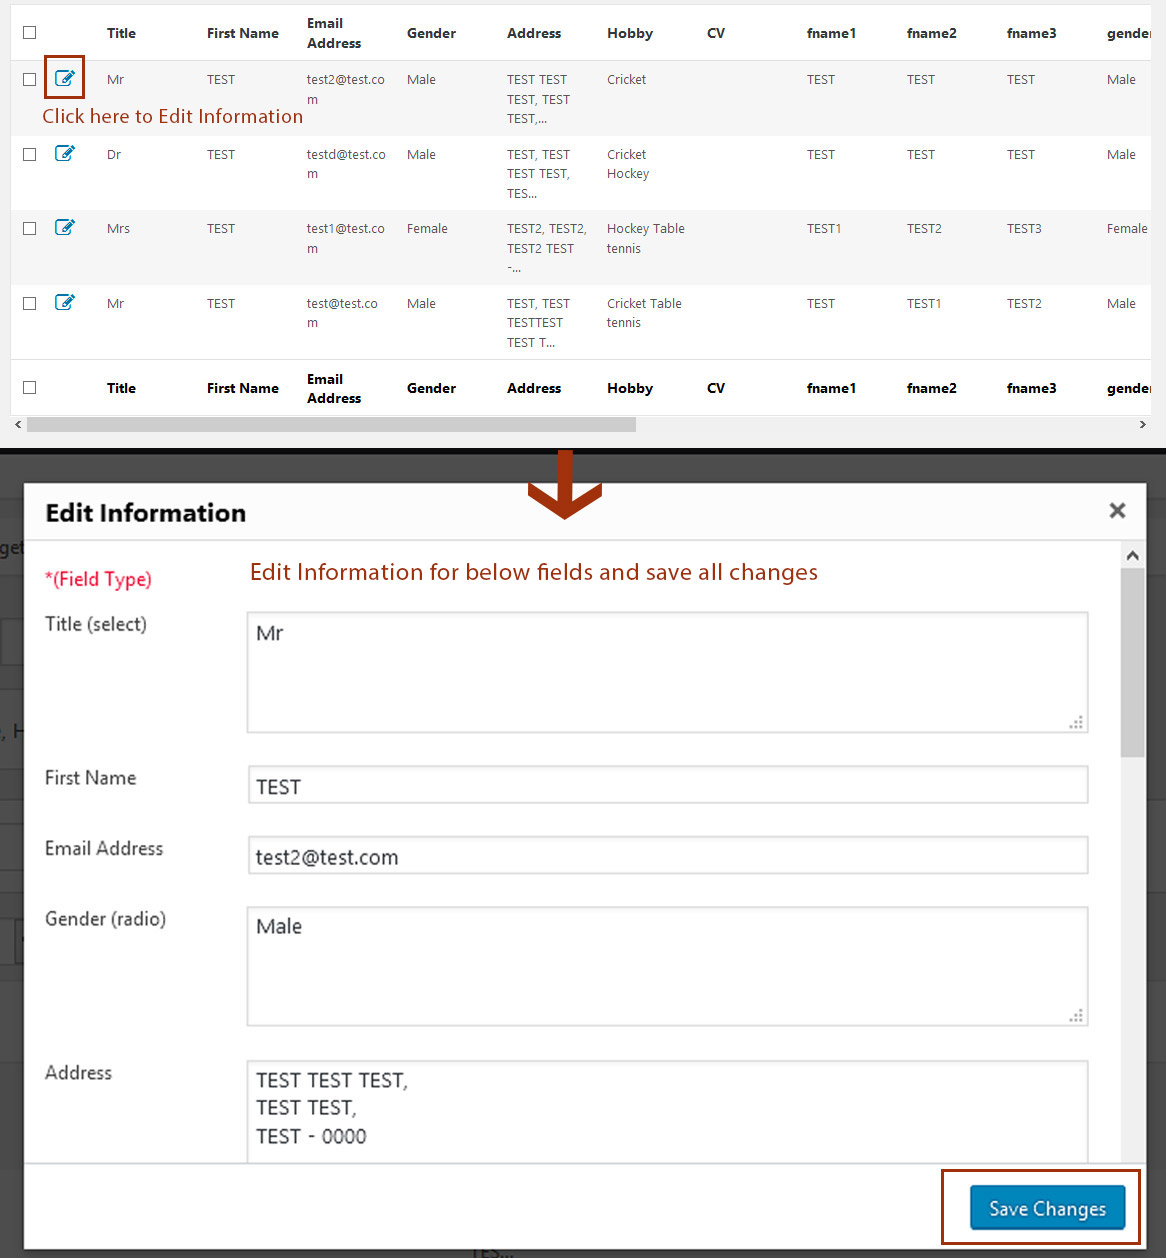Click Title text area resize handle

1077,722
